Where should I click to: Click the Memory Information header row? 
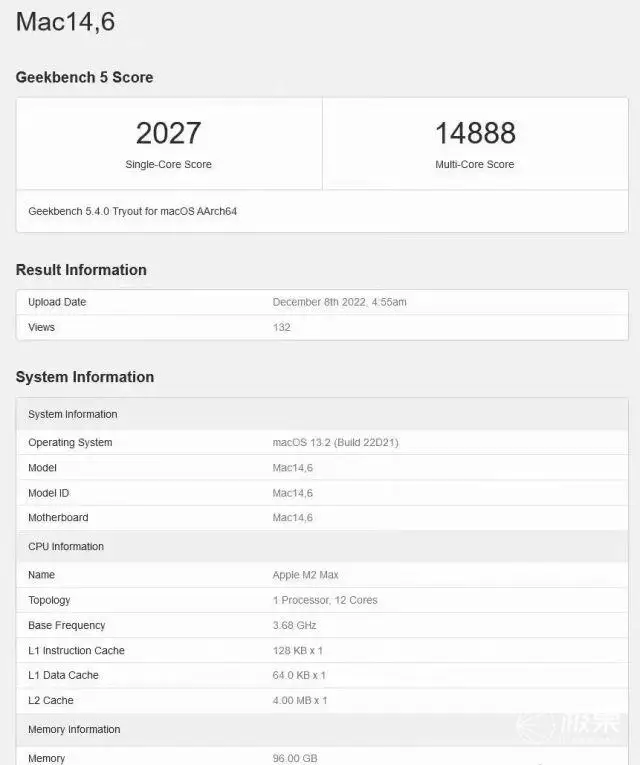322,729
